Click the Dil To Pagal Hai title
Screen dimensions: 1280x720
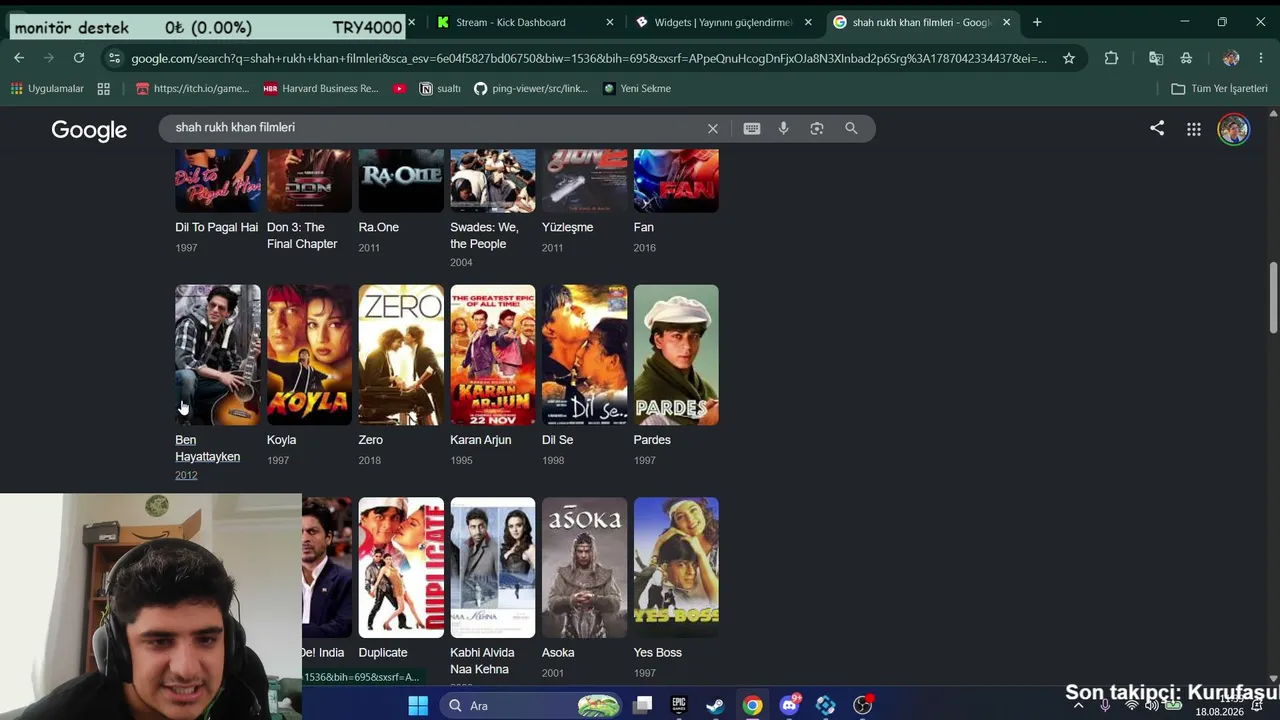tap(216, 227)
